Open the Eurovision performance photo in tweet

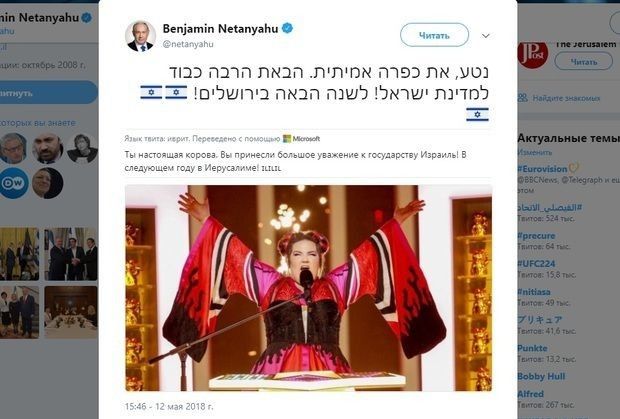tap(308, 288)
